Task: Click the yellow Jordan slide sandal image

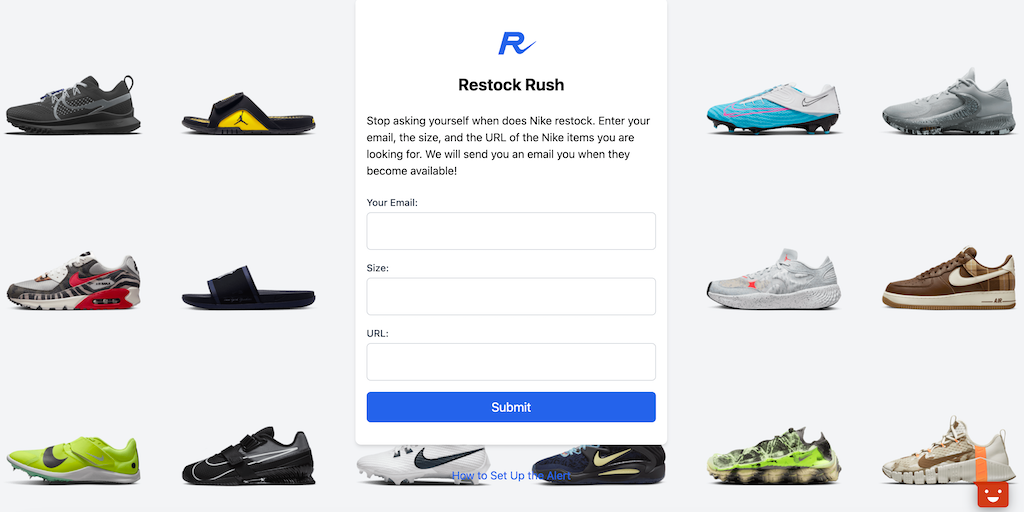Action: point(249,114)
